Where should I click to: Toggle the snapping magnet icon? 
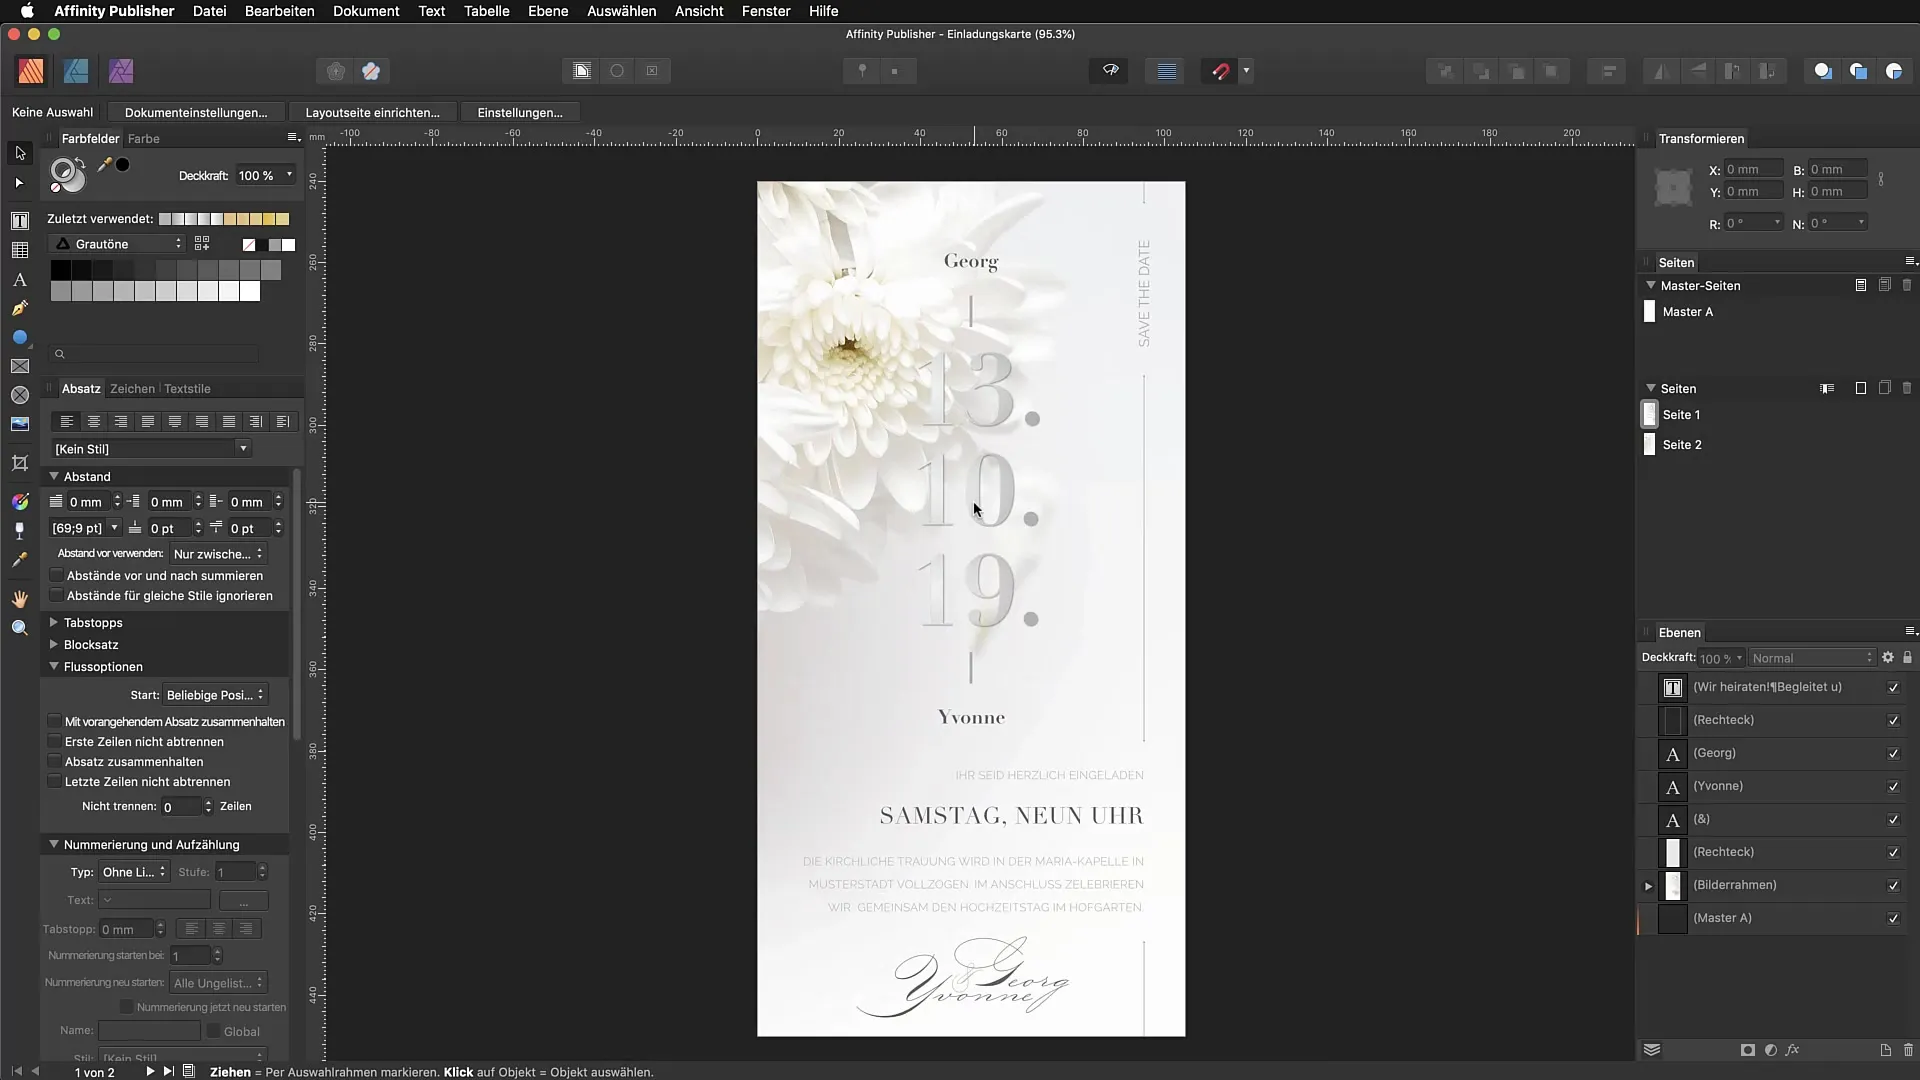[x=1220, y=71]
